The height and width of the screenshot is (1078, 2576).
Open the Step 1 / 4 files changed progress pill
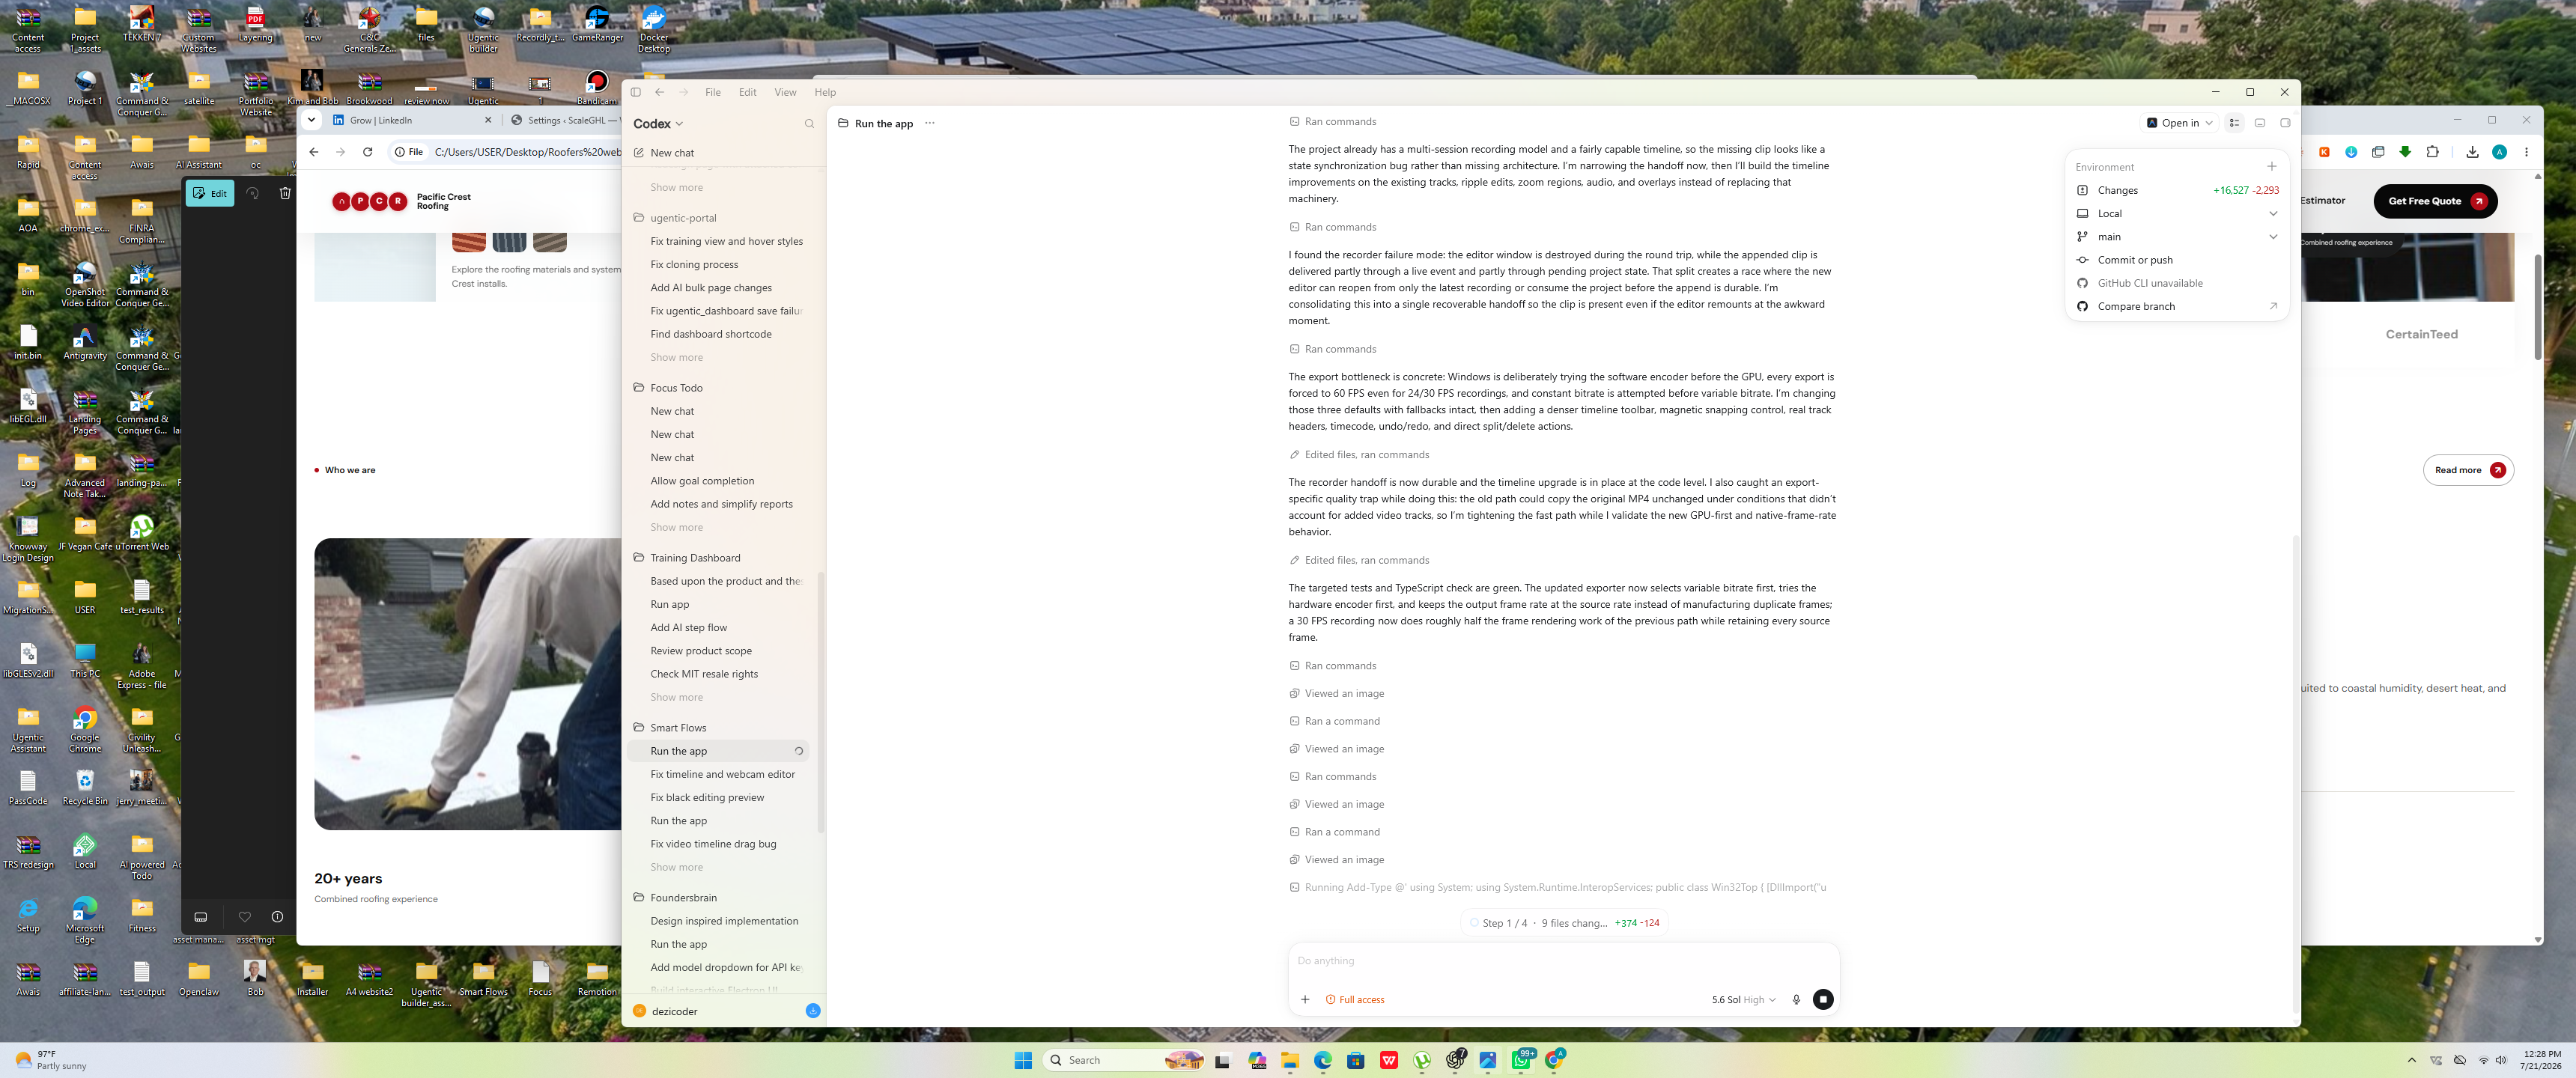tap(1563, 923)
